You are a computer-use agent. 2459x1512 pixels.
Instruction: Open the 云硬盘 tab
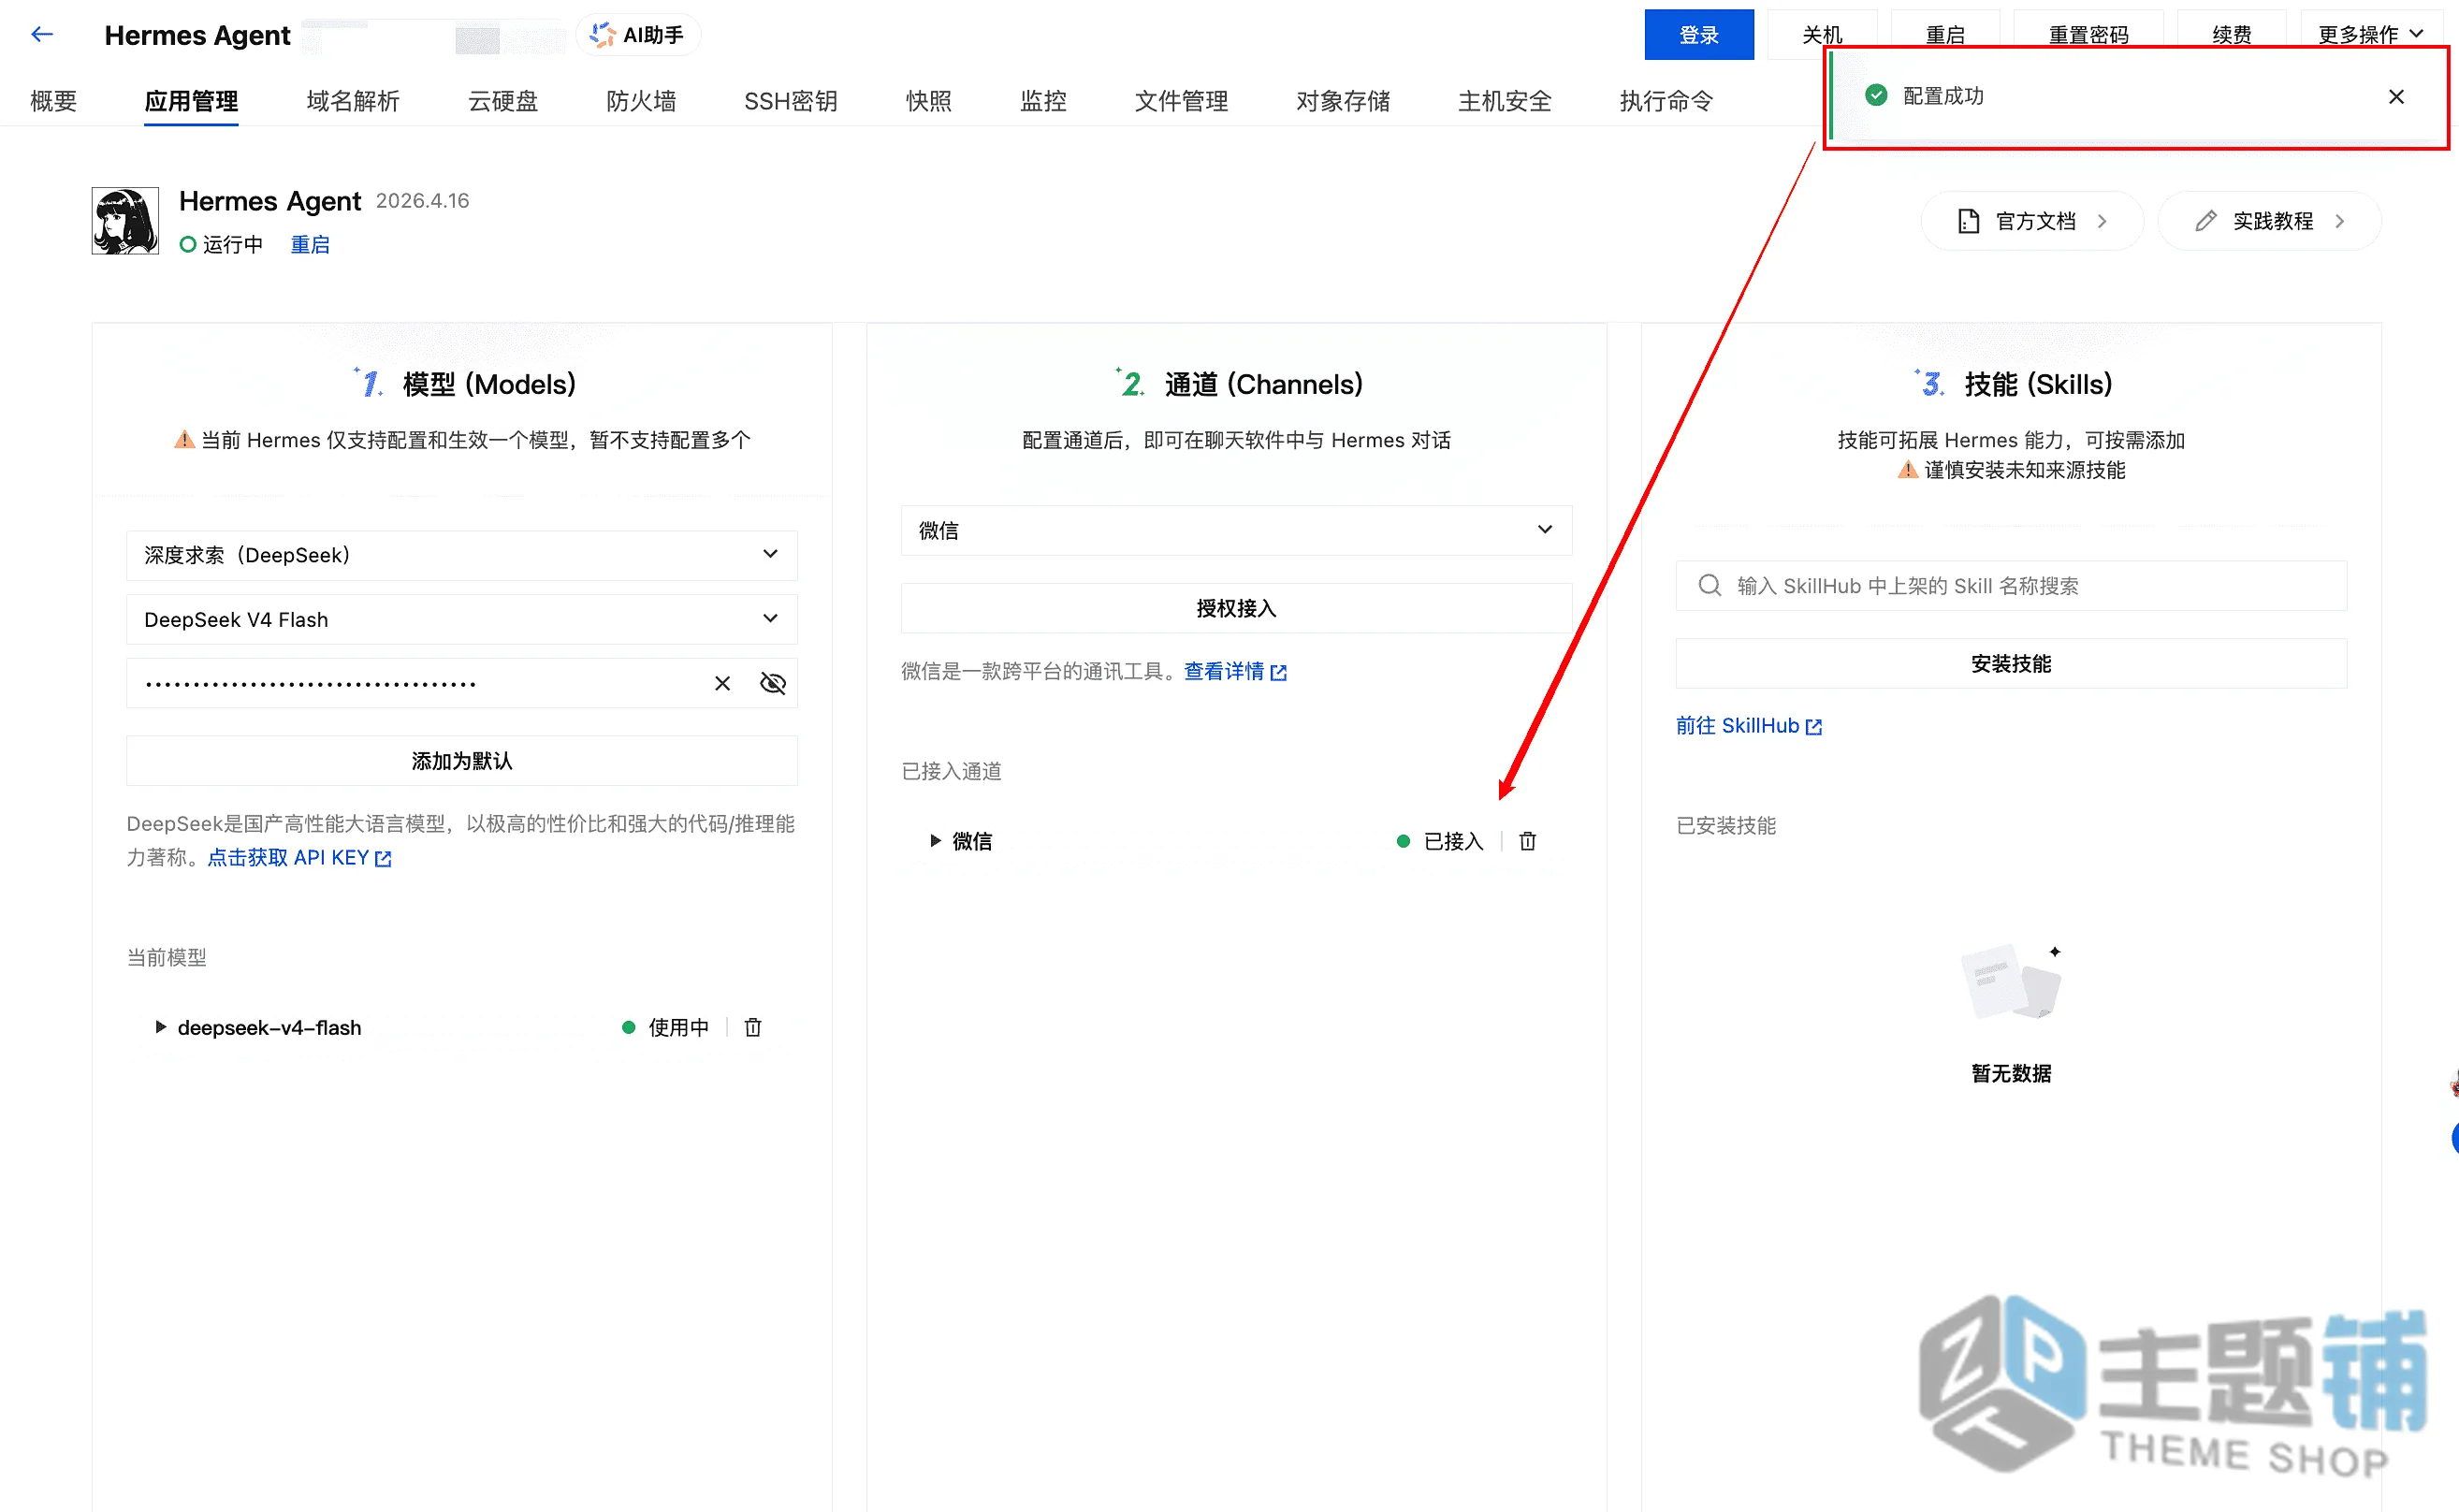tap(503, 101)
